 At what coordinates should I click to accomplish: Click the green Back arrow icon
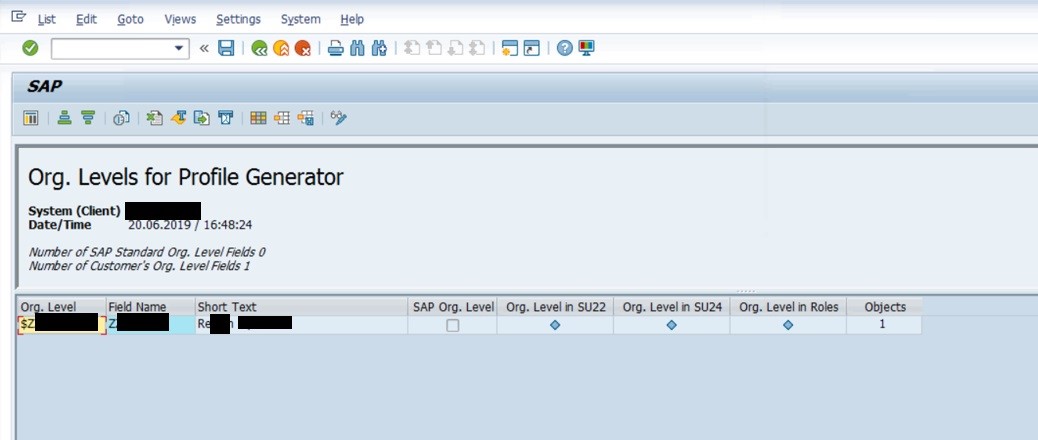(x=260, y=48)
